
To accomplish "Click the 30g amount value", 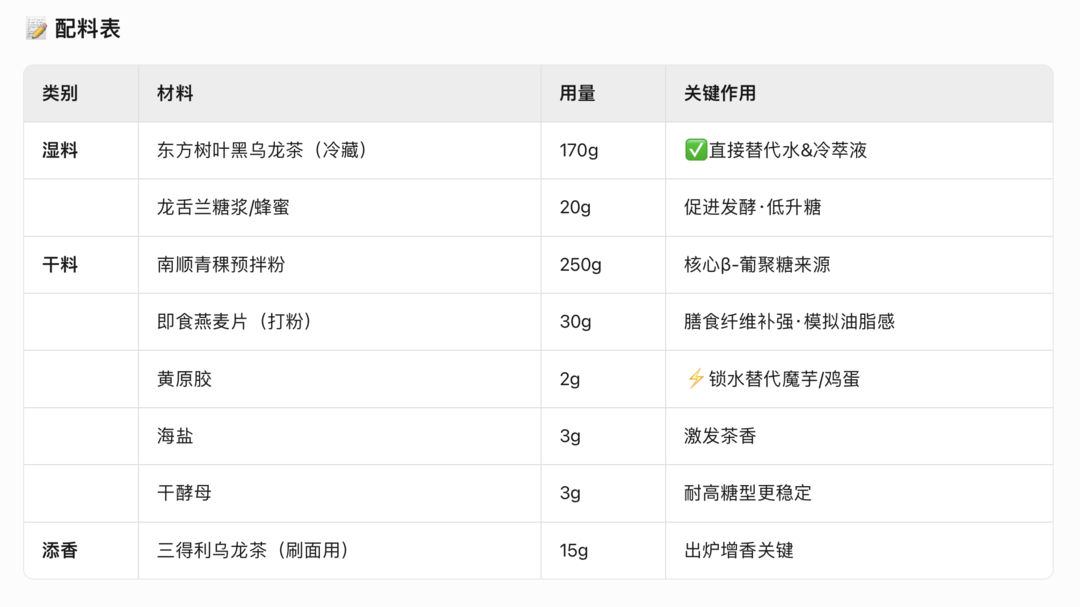I will click(575, 322).
